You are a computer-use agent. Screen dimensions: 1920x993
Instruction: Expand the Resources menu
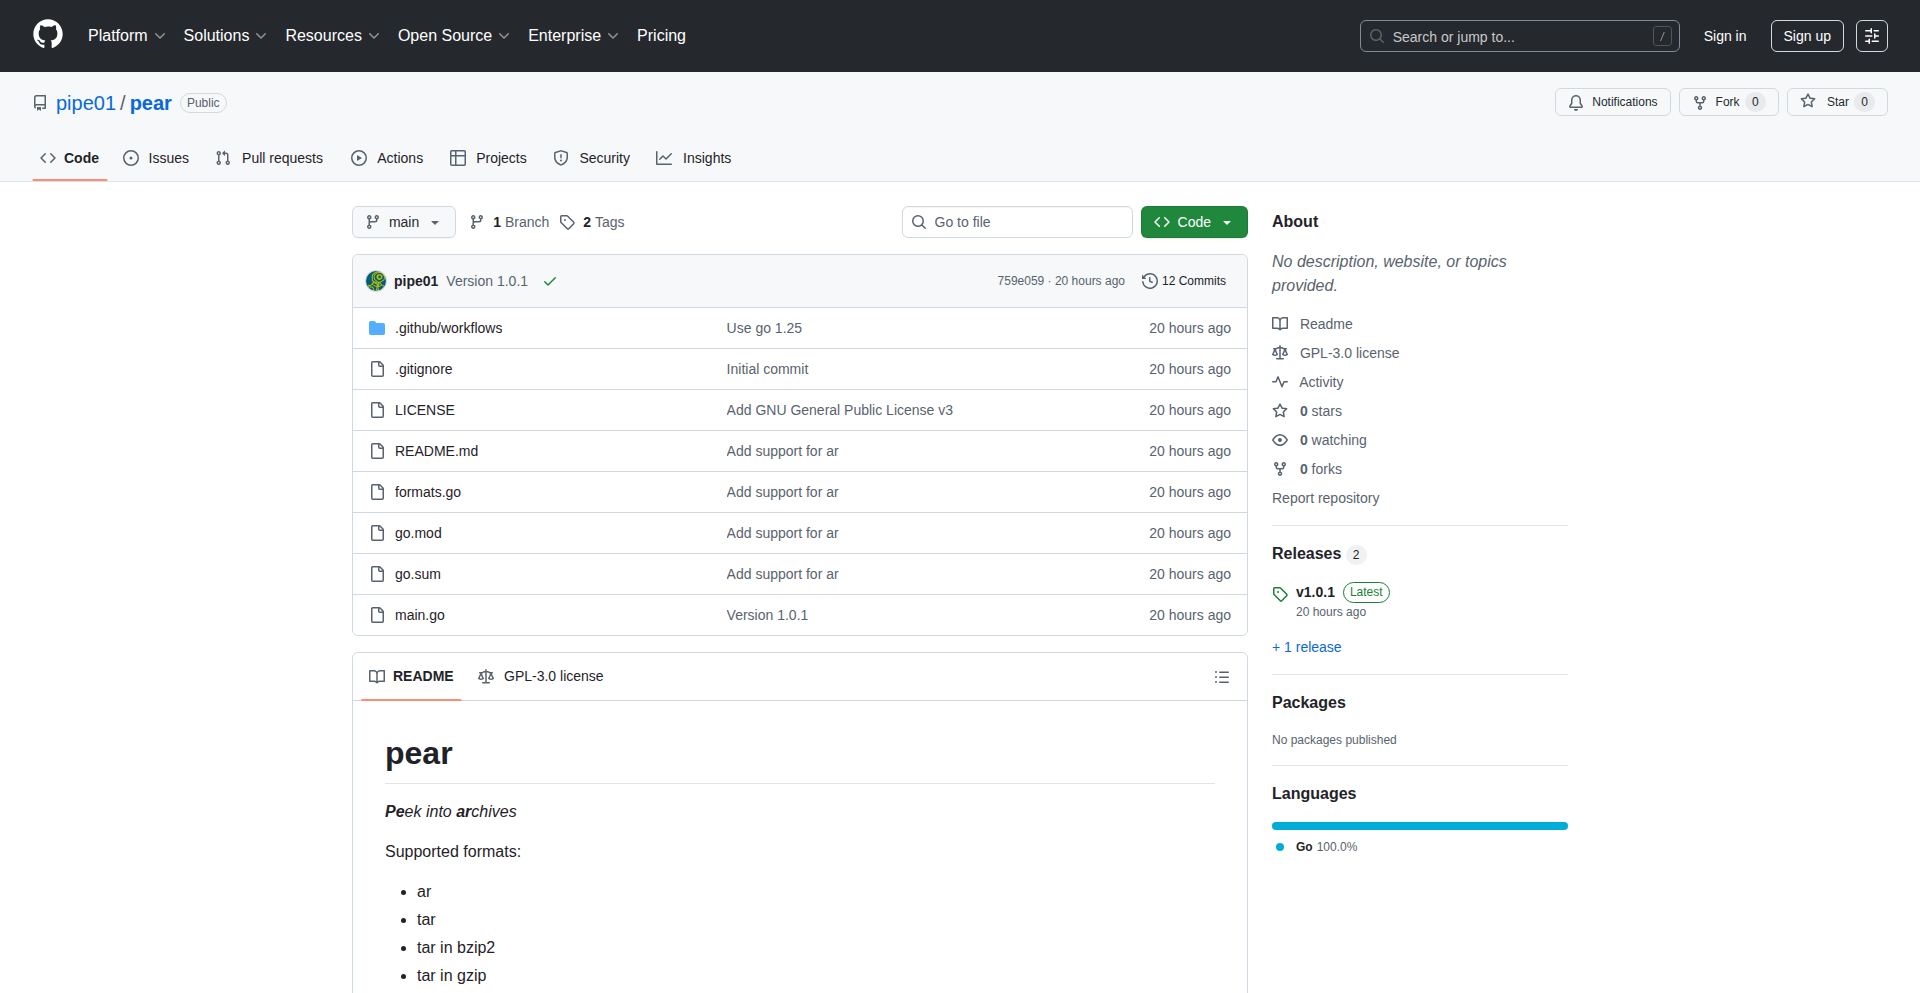coord(332,35)
